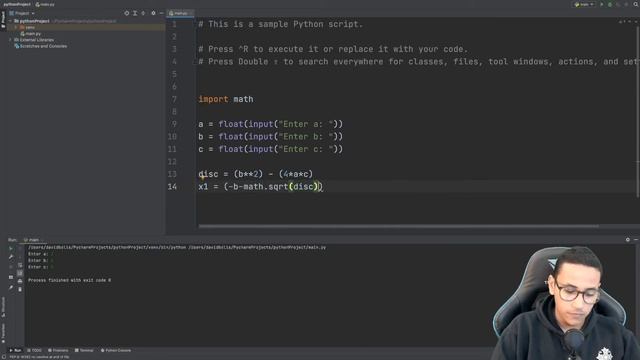Open the Structure side tool window
This screenshot has width=640, height=360.
[x=3, y=307]
